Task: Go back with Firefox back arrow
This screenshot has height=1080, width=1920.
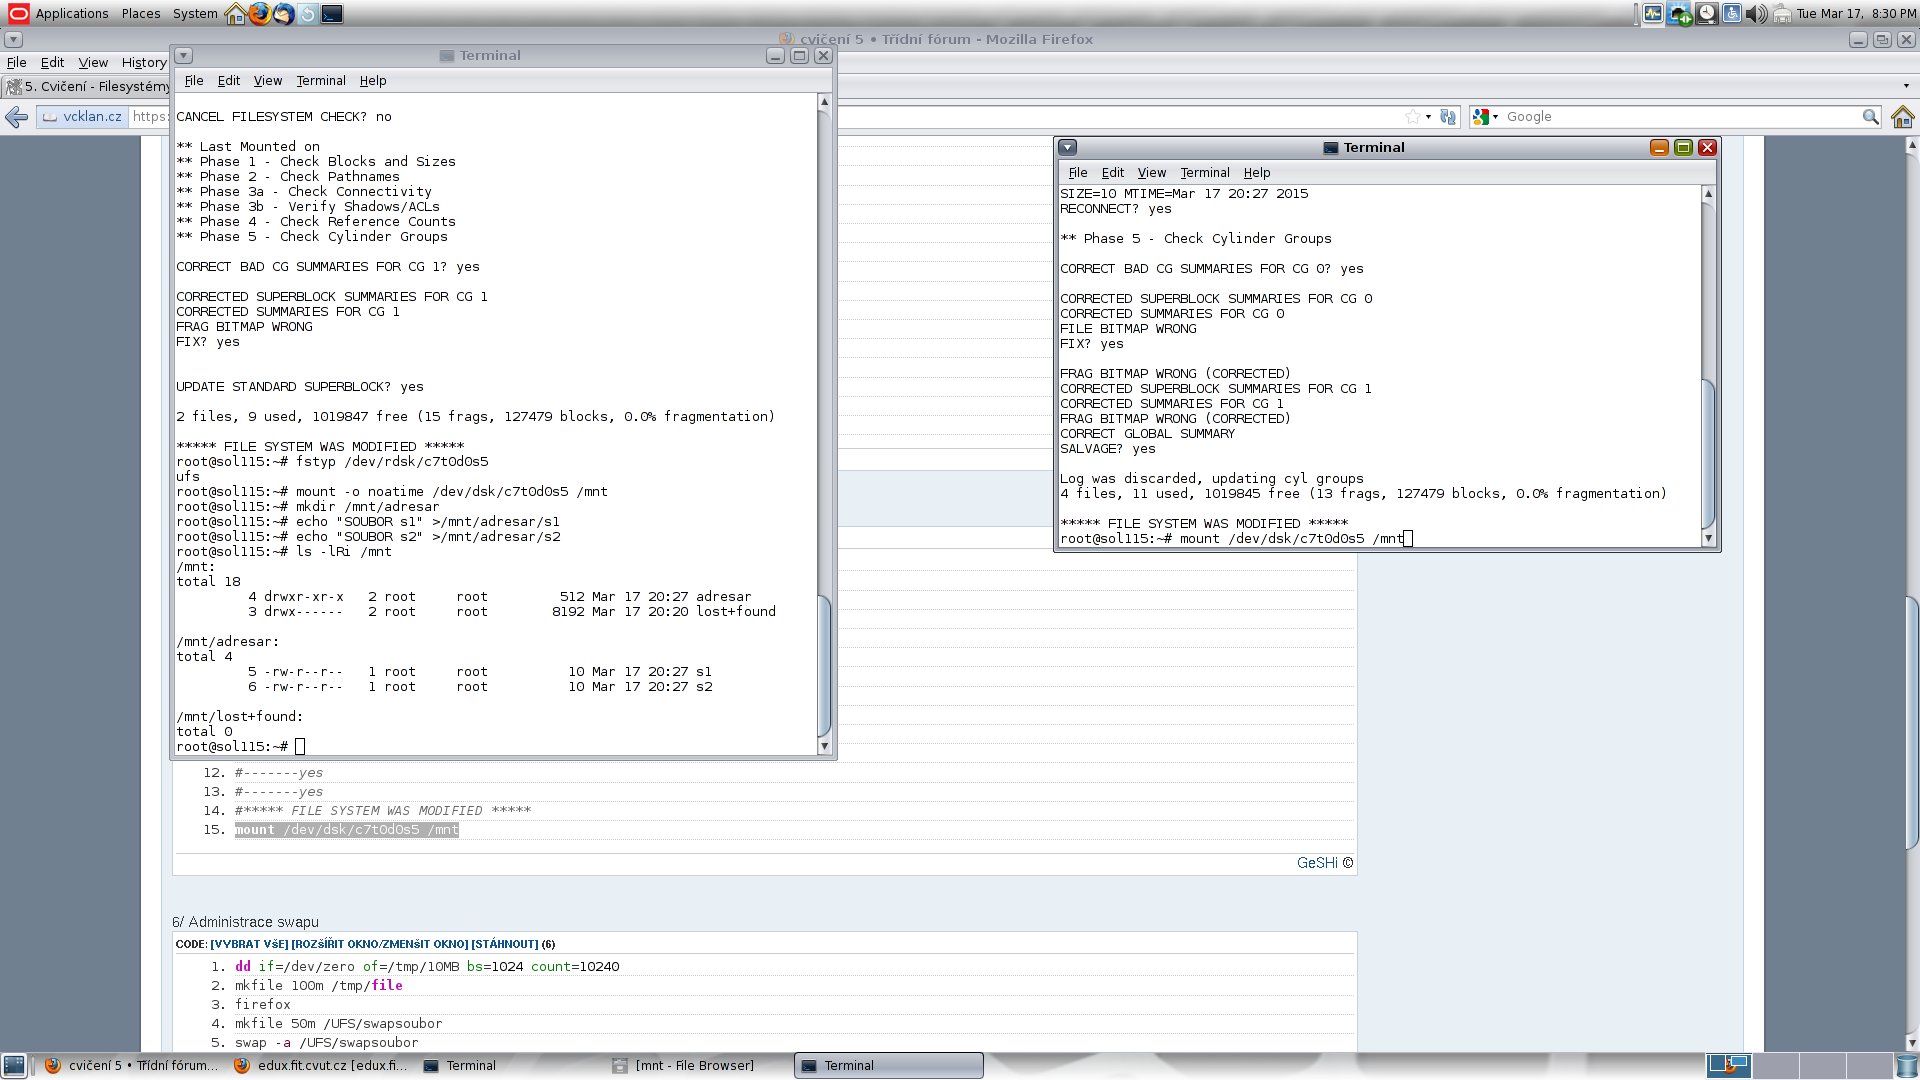Action: [17, 117]
